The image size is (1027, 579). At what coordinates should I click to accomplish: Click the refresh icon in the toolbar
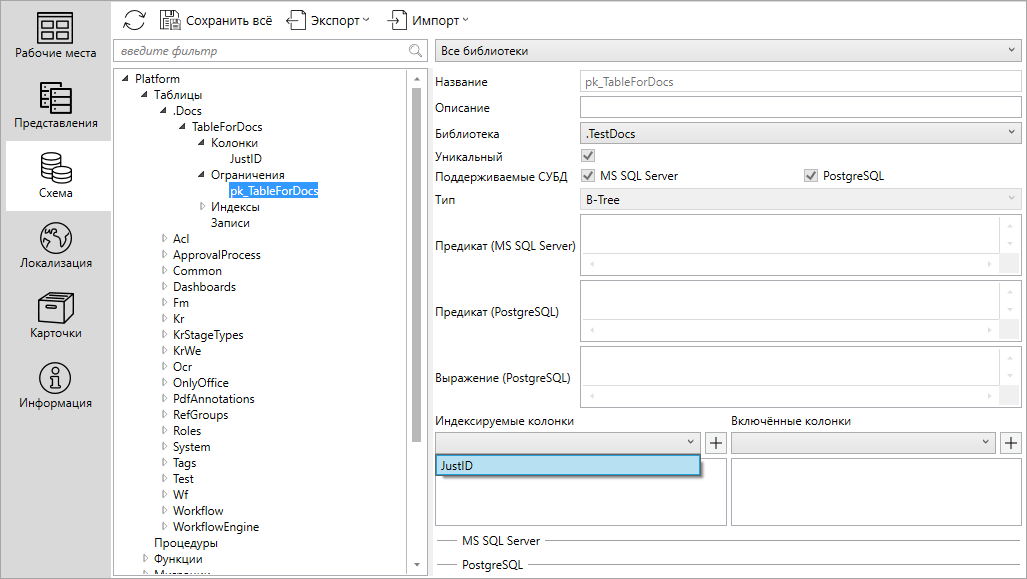(x=135, y=20)
